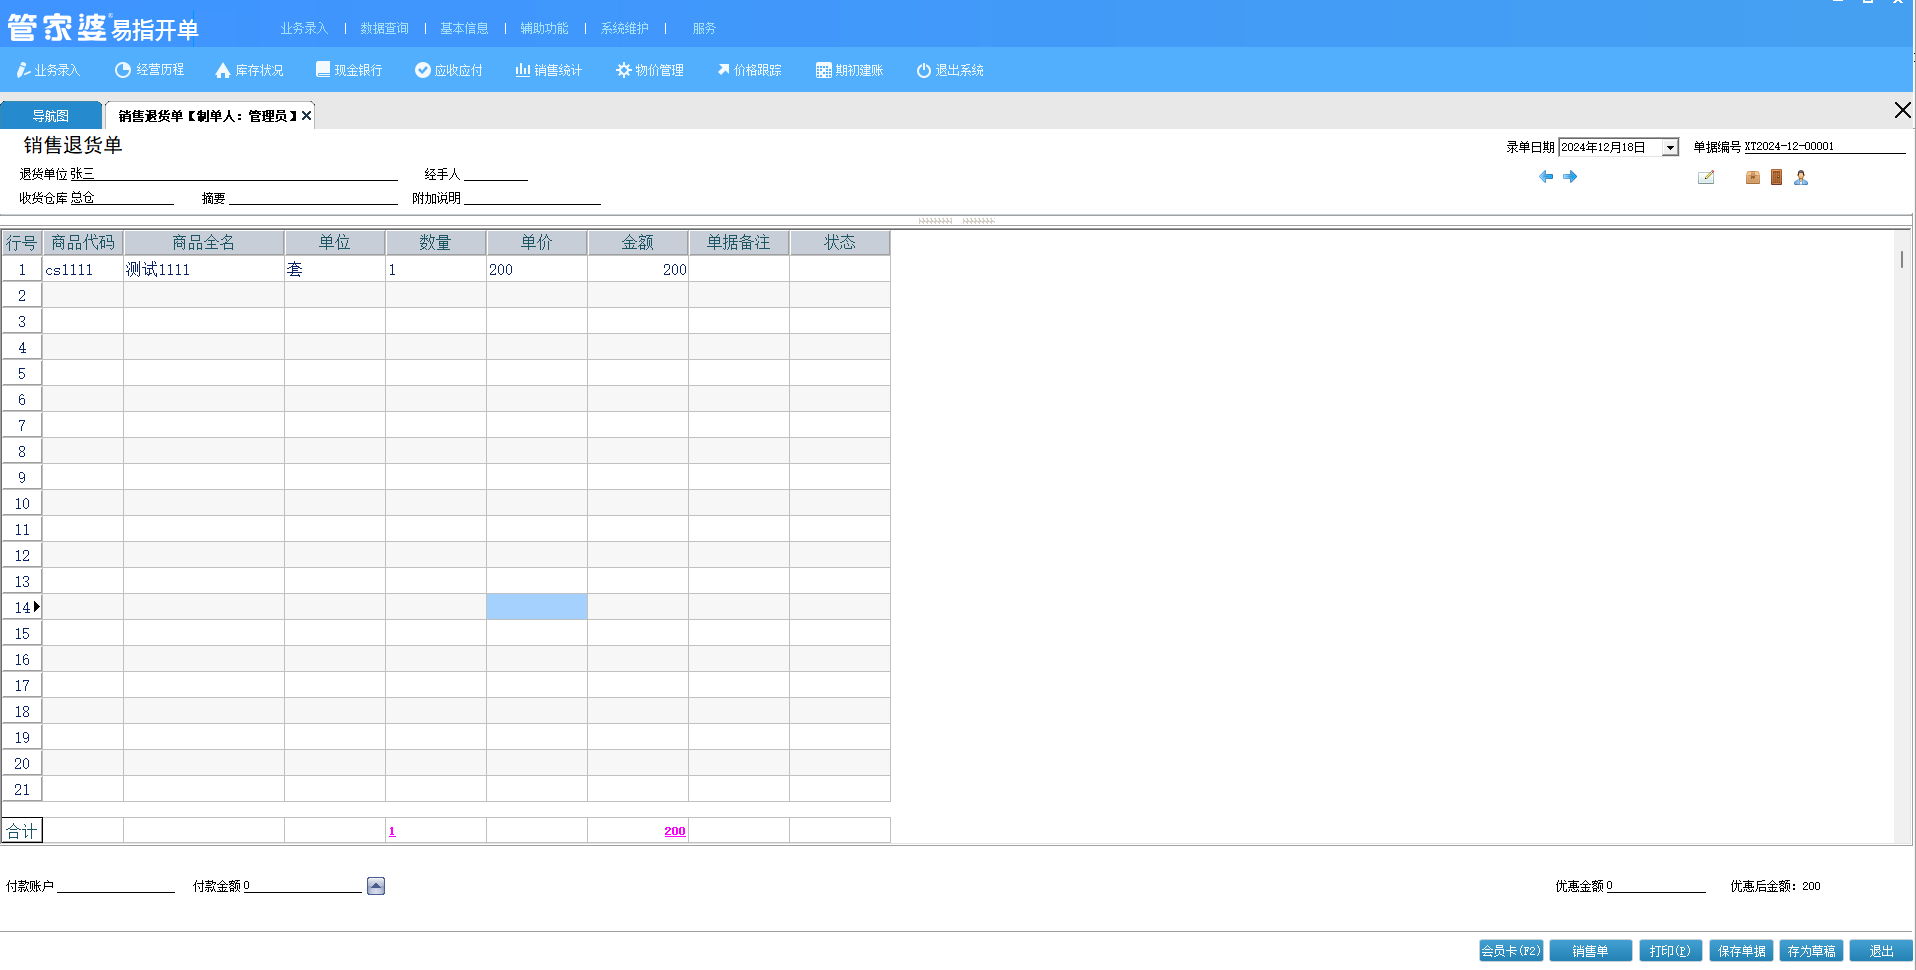Click the 测试1111 product name cell
This screenshot has width=1916, height=970.
204,269
